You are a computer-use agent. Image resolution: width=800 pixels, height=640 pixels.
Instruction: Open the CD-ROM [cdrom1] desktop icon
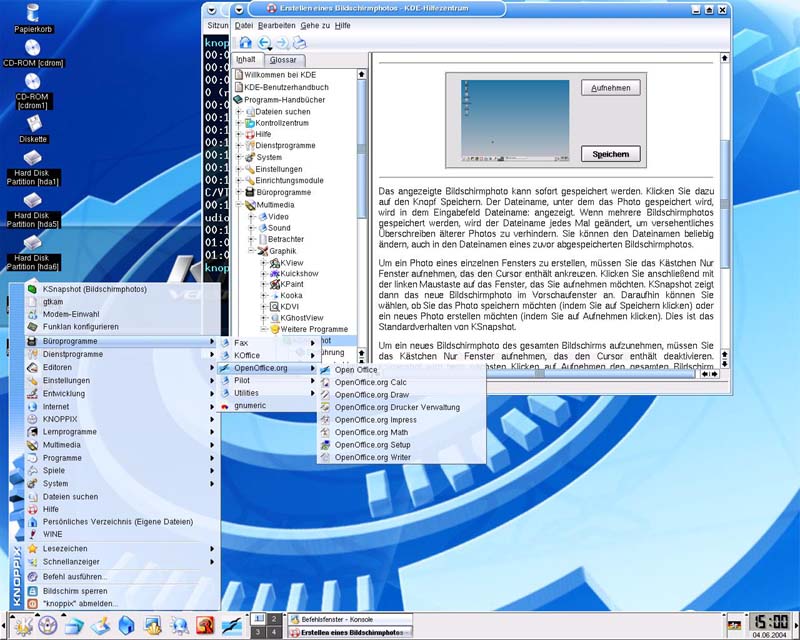[x=32, y=91]
